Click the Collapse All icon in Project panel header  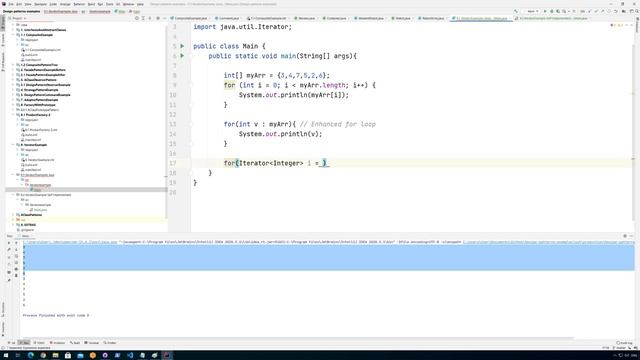click(x=149, y=18)
